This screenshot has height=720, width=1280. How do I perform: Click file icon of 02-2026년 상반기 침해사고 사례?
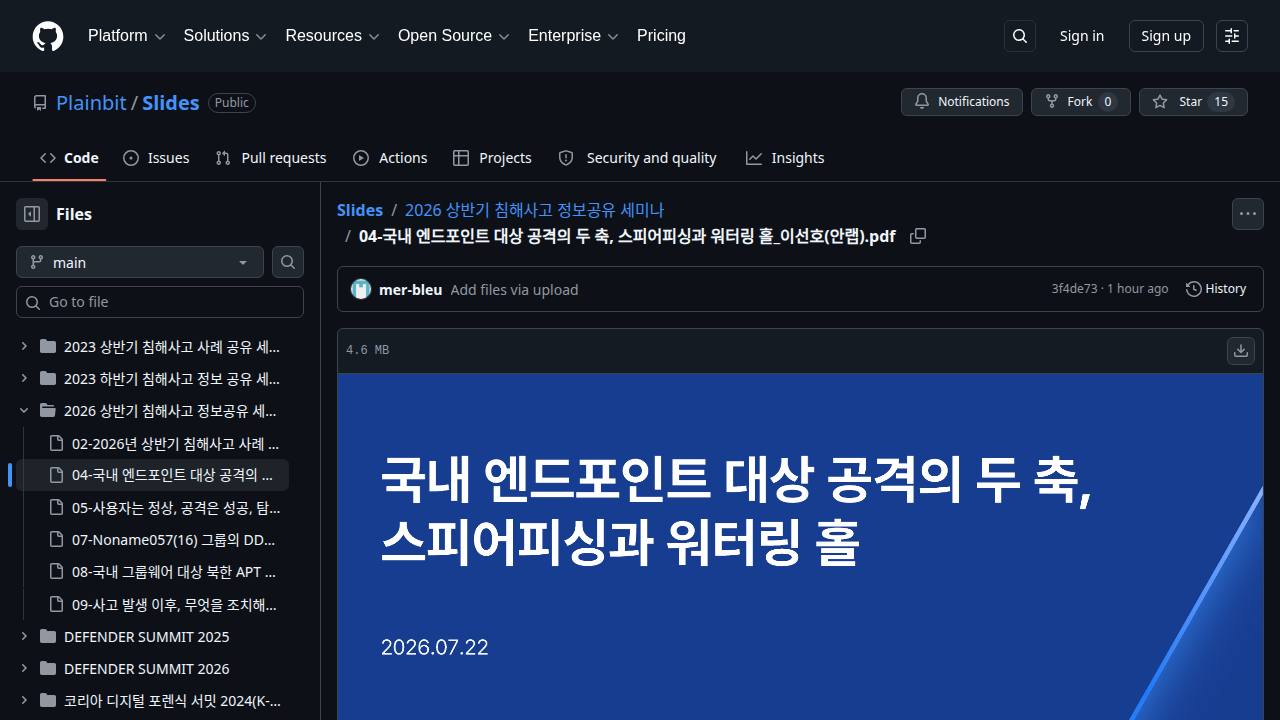pyautogui.click(x=56, y=443)
